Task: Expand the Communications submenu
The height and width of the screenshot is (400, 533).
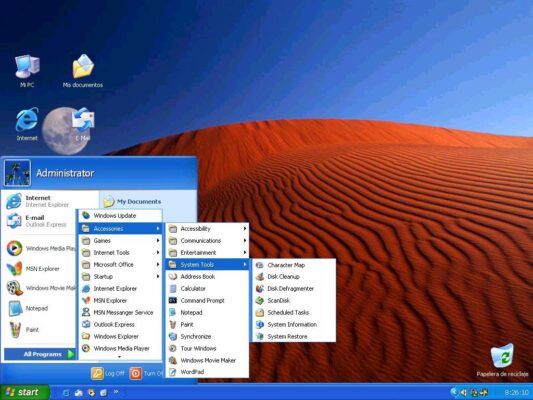Action: 207,240
